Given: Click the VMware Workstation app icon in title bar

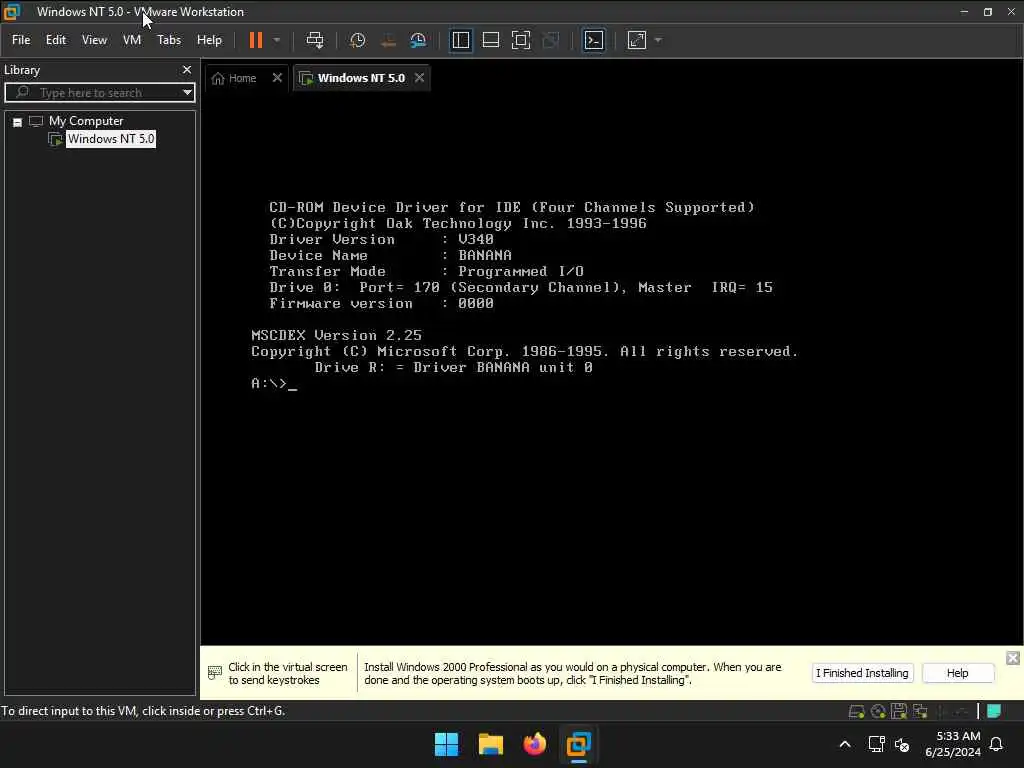Looking at the screenshot, I should [x=12, y=11].
